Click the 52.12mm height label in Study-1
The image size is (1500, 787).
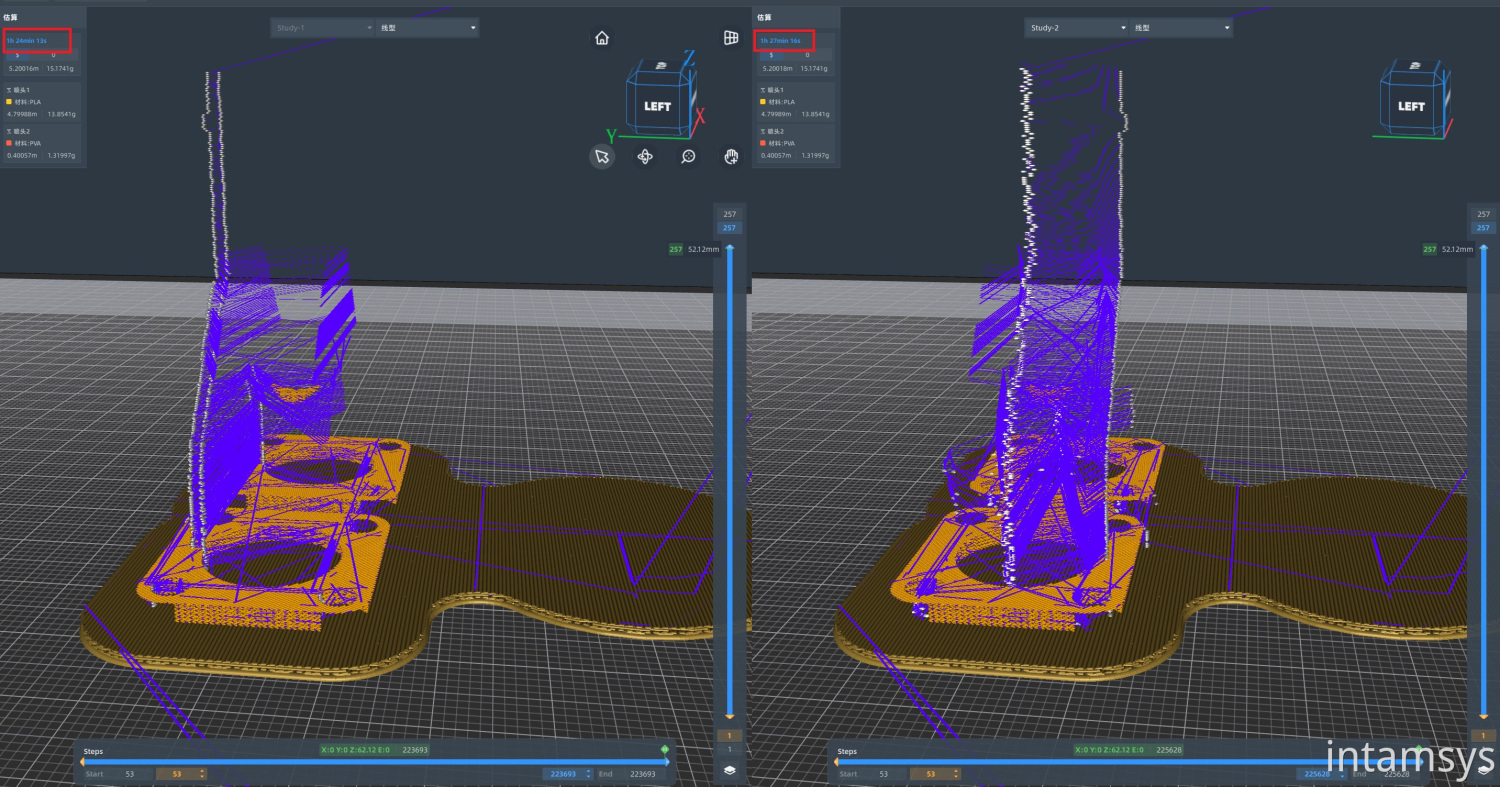pyautogui.click(x=703, y=249)
